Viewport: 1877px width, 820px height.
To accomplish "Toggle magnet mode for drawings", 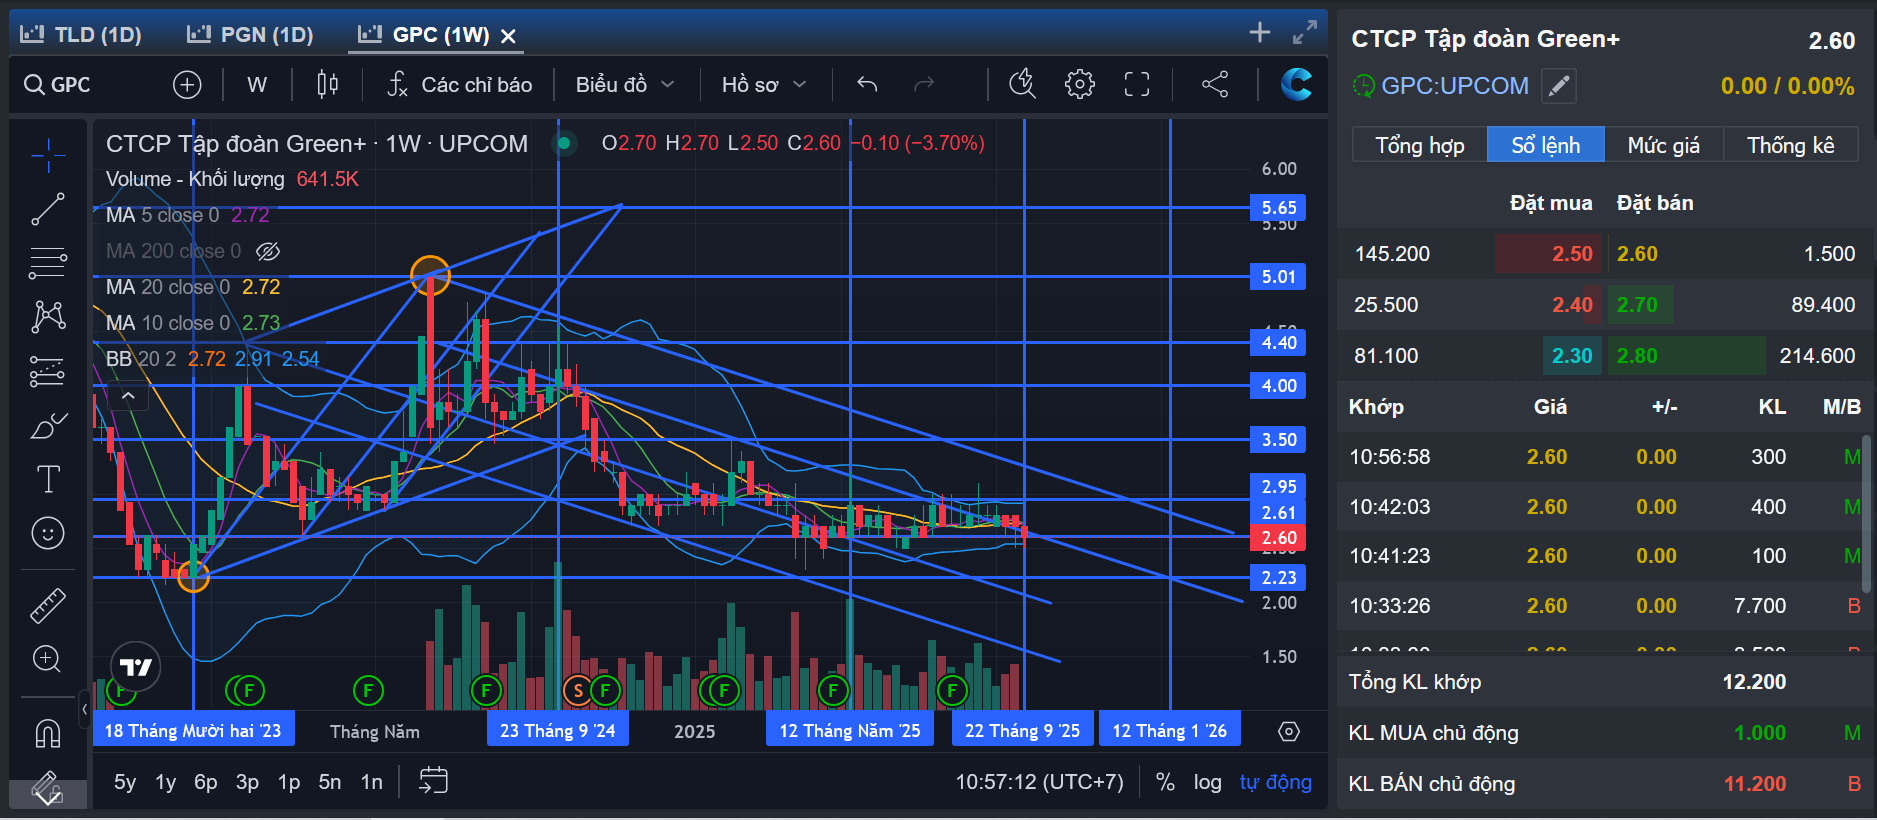I will coord(48,733).
